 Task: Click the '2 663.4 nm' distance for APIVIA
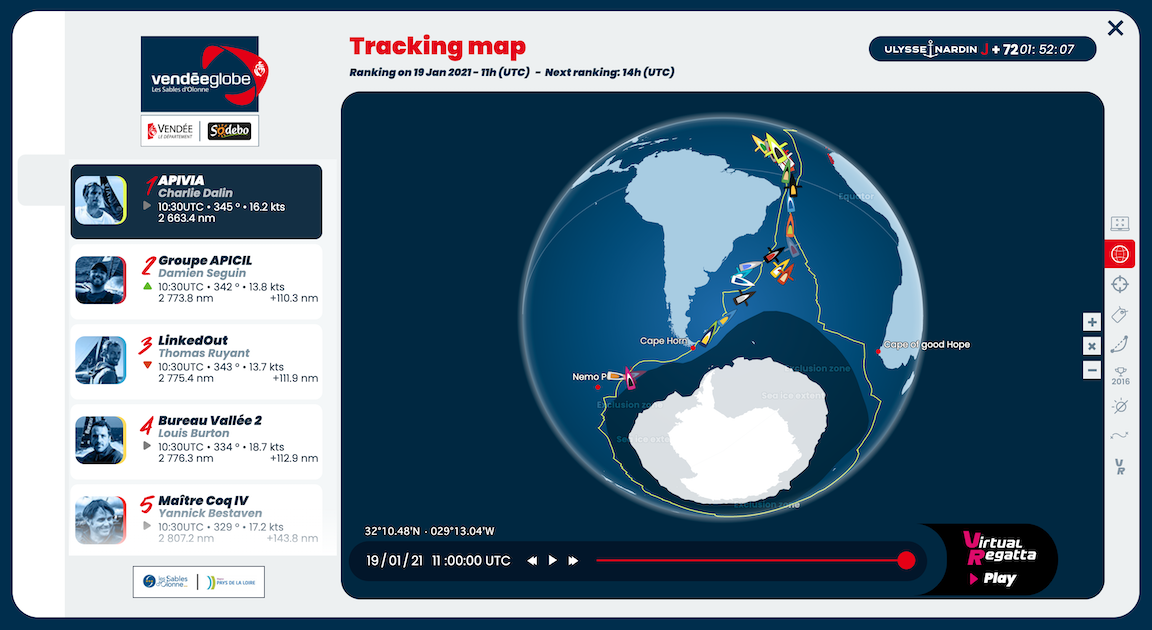click(187, 218)
